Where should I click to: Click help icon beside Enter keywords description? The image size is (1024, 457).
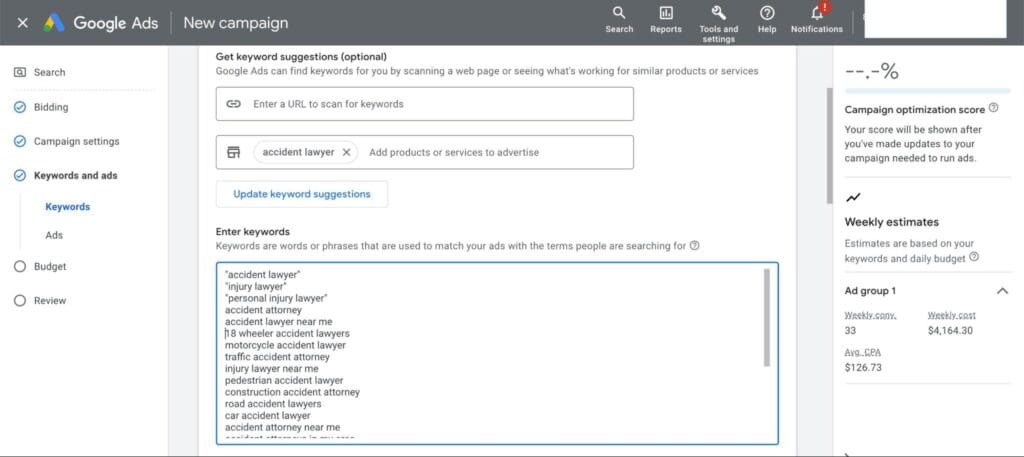click(695, 246)
